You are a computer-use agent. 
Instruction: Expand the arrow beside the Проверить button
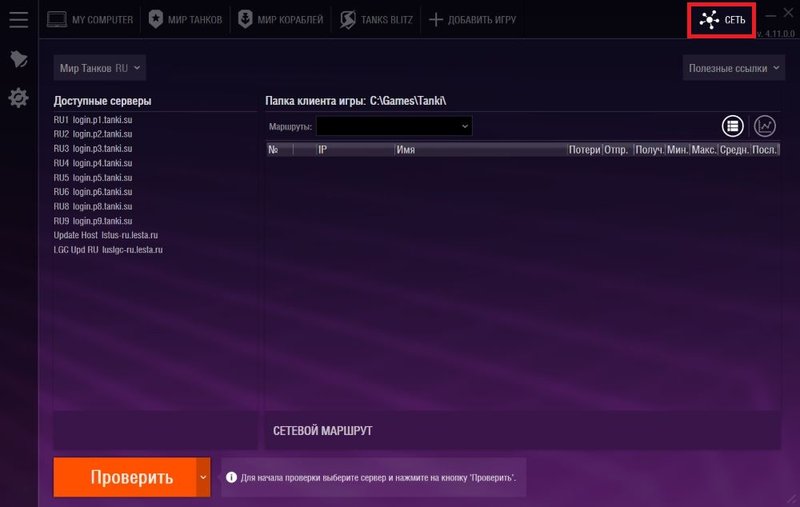204,477
